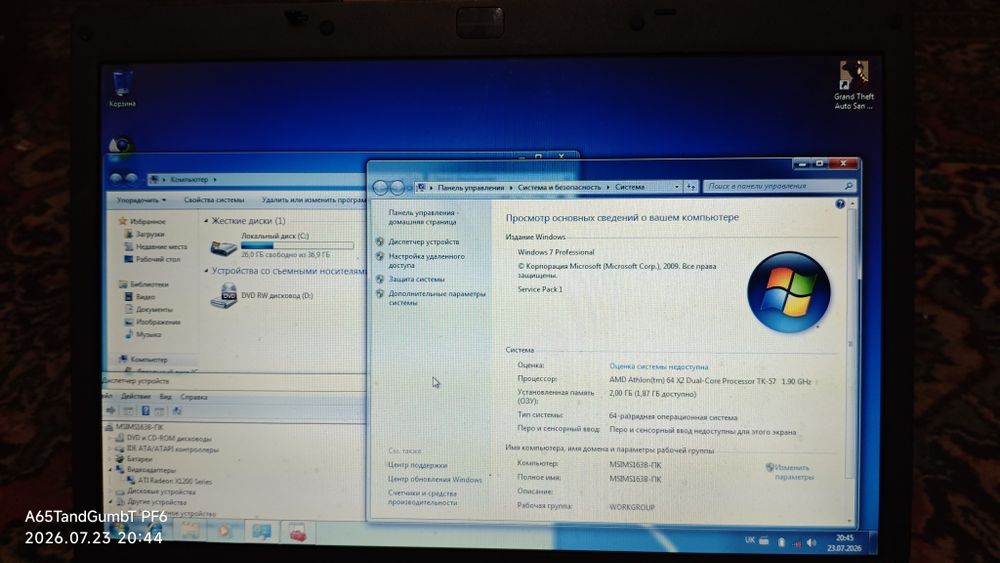Open Вид menu in Device Manager
Image resolution: width=1000 pixels, height=563 pixels.
point(165,397)
